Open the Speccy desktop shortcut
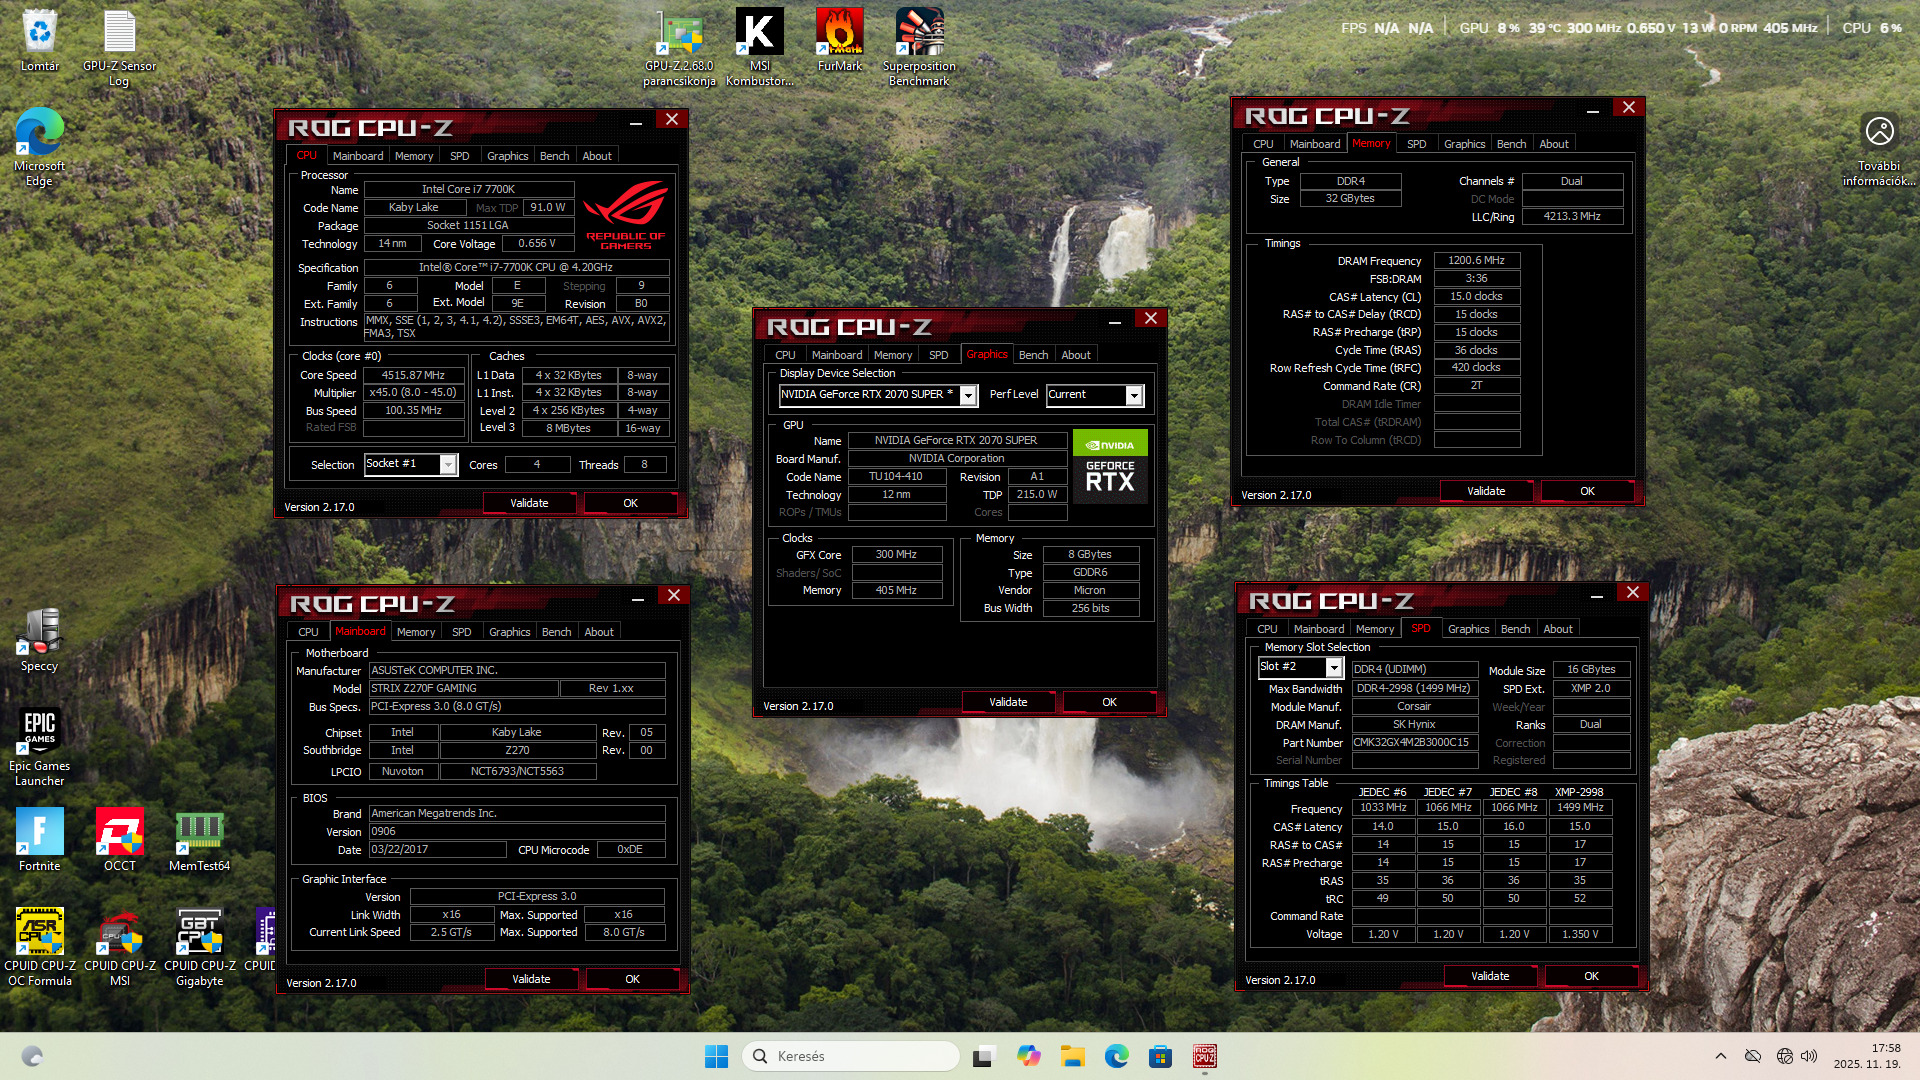 pos(40,635)
